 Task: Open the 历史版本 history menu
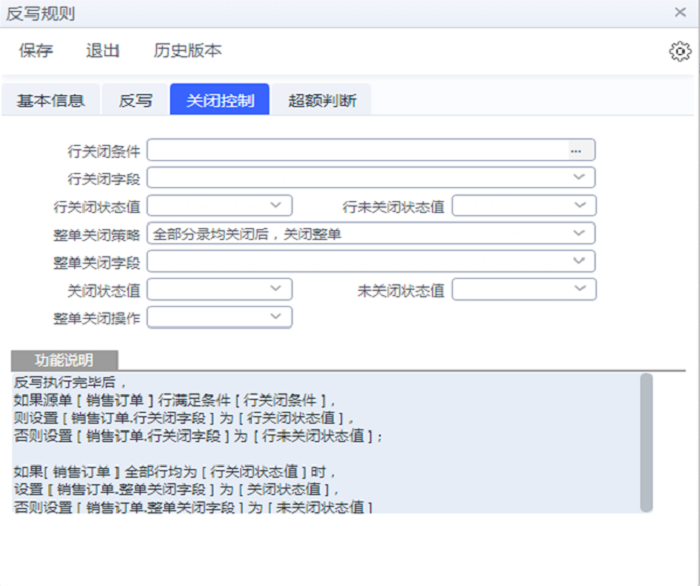[x=187, y=51]
